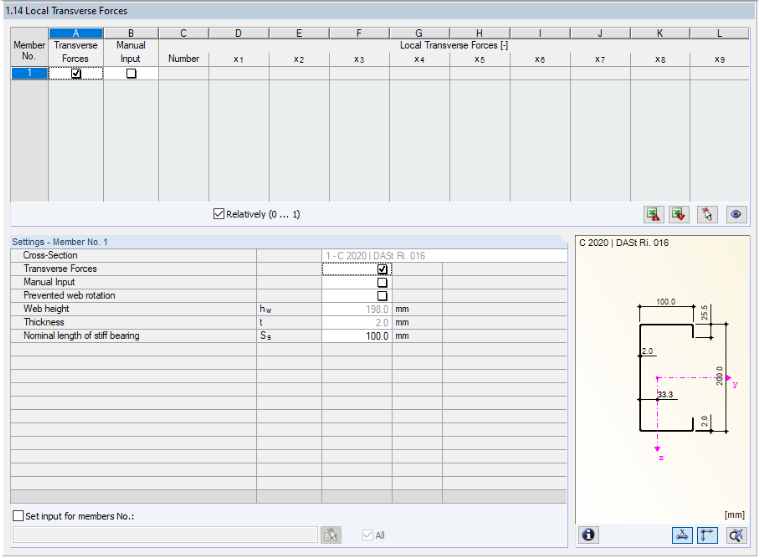Click the cross-section title 'C 2020 | DASt Ri. 016'

click(624, 242)
